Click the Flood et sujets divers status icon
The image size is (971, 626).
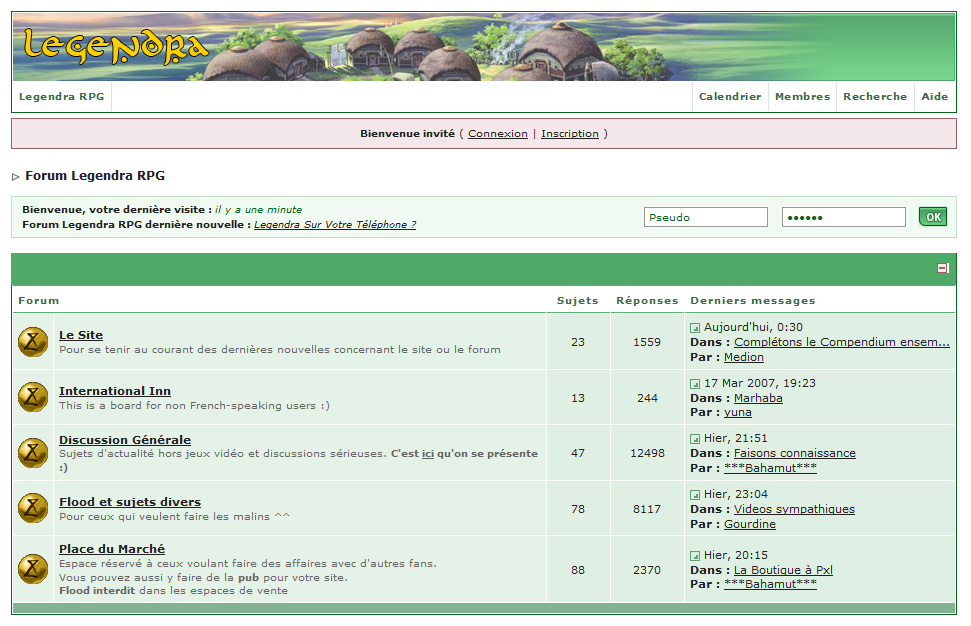tap(33, 508)
